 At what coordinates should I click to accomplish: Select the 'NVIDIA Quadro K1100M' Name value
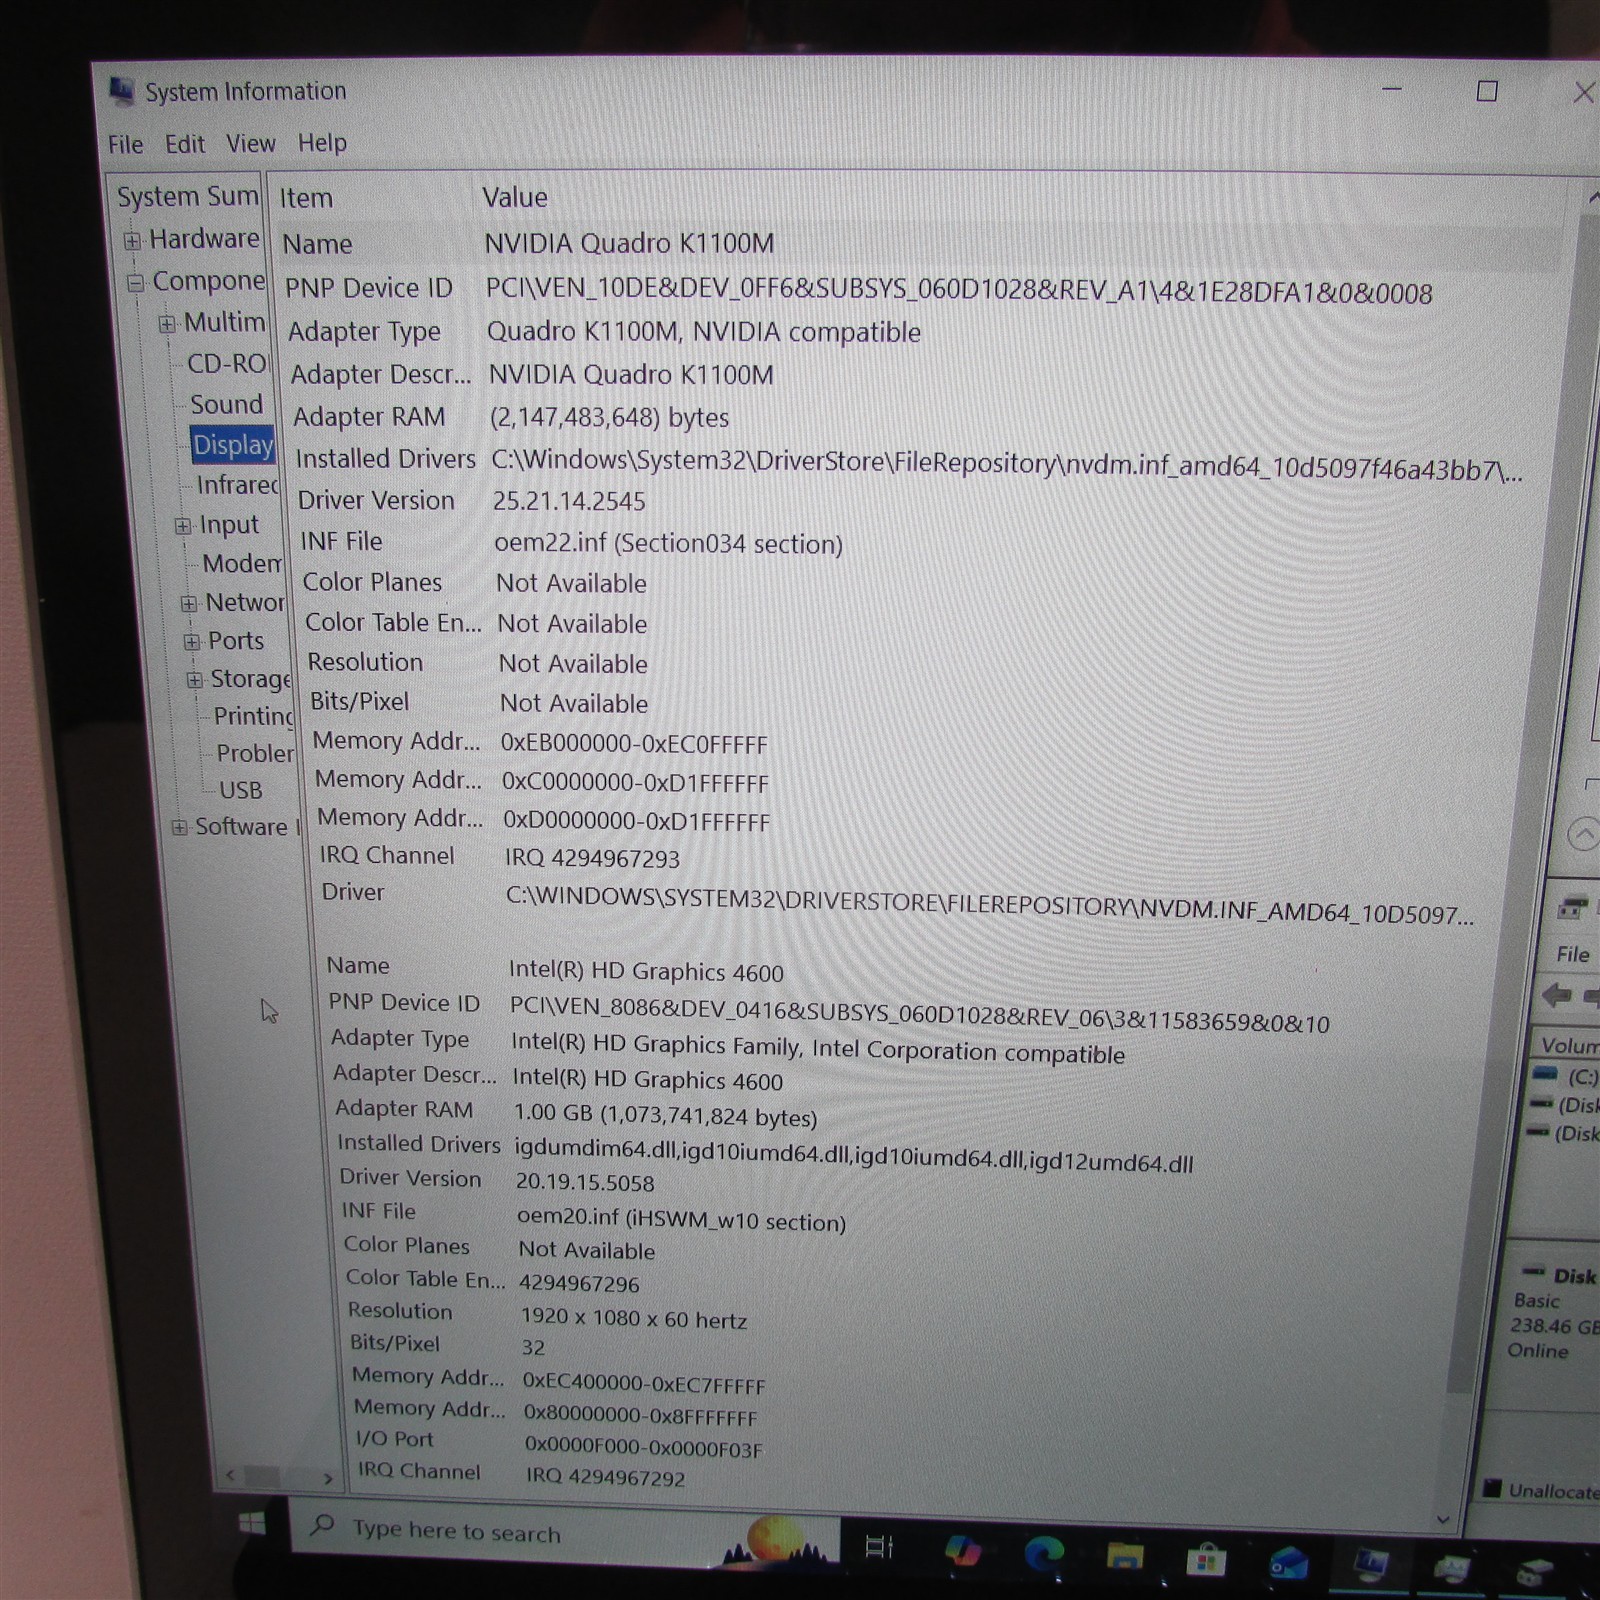629,244
